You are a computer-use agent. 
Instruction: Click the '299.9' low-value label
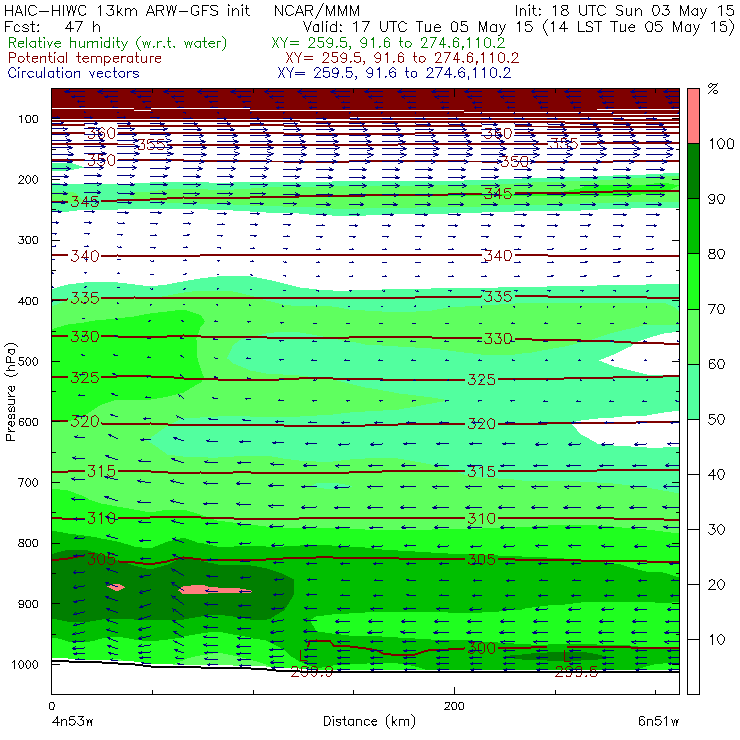[x=311, y=672]
